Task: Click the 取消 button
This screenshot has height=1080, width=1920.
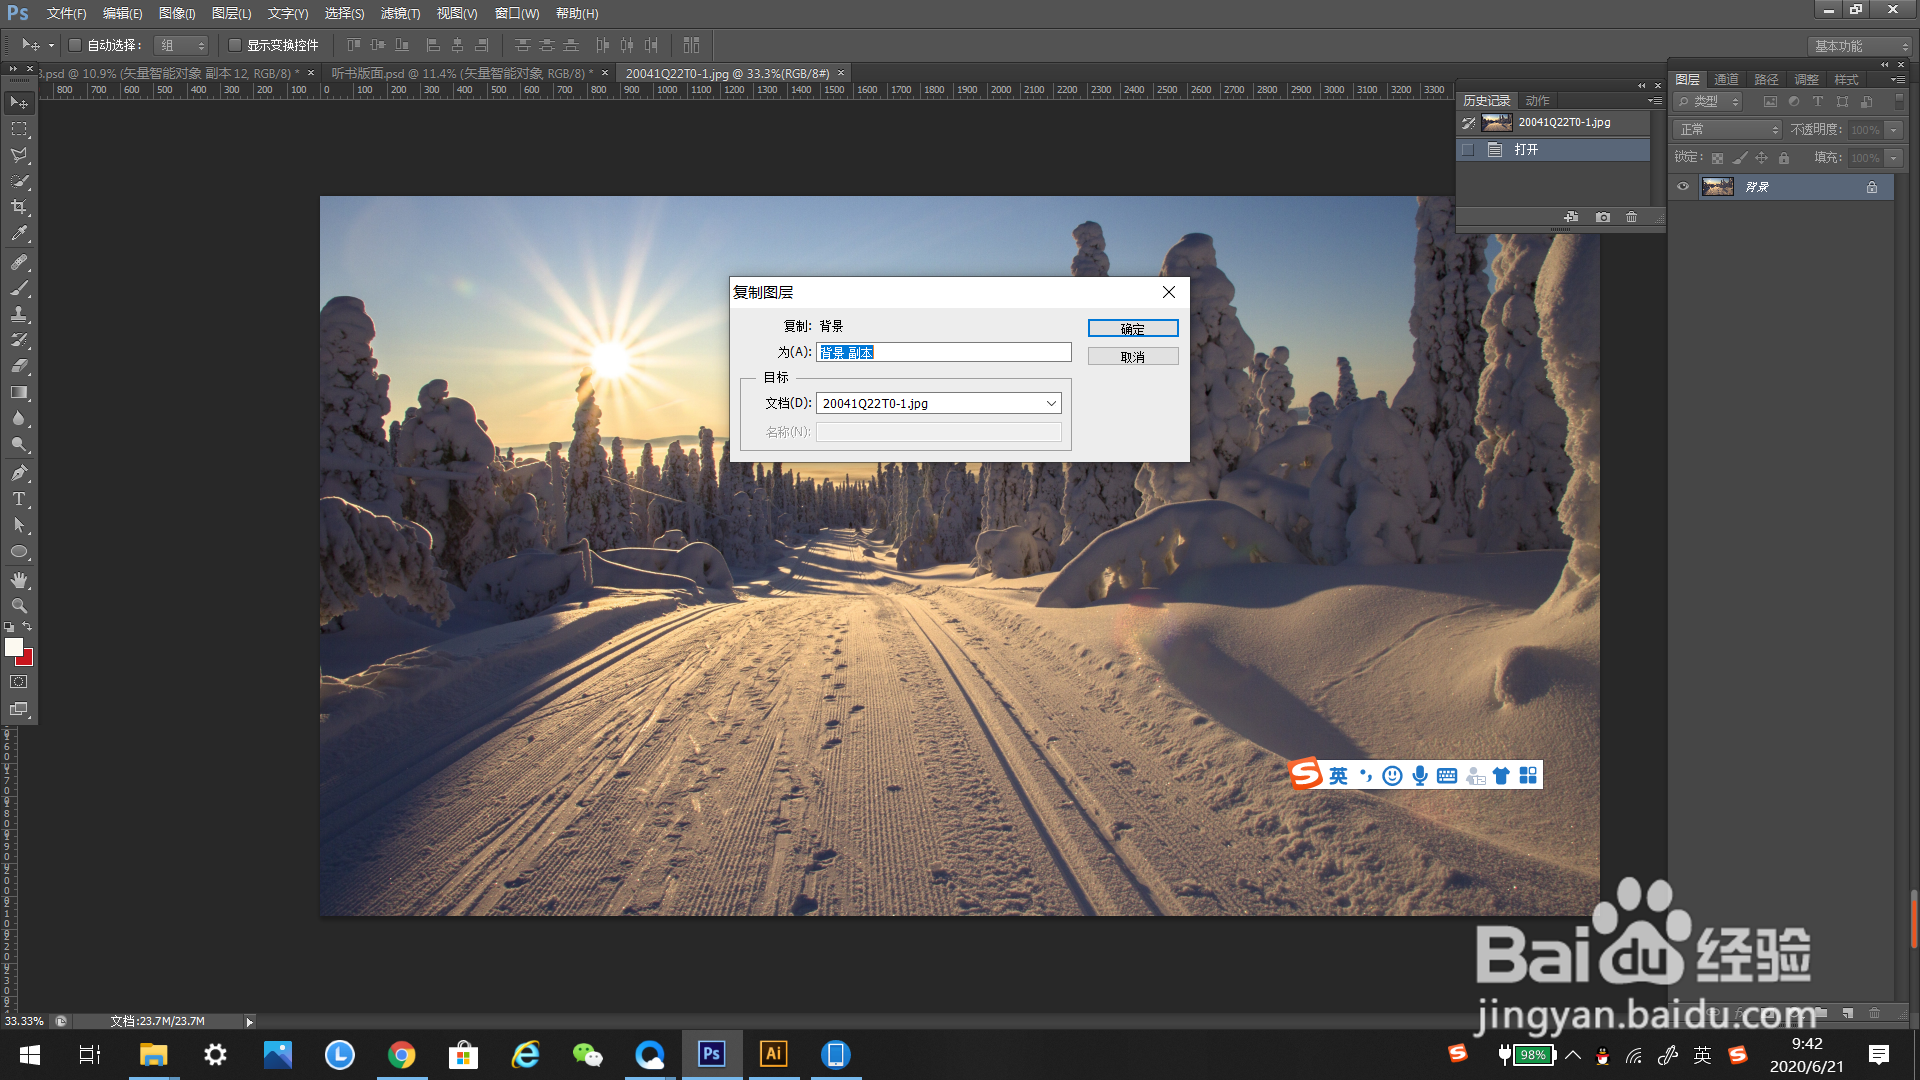Action: 1132,357
